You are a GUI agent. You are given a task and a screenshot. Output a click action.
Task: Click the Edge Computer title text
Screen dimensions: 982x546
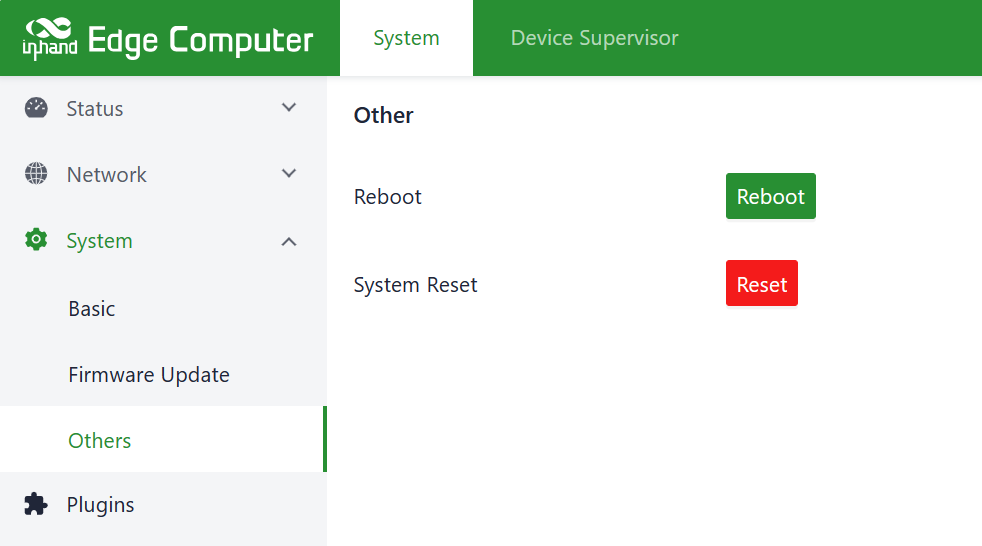point(201,40)
